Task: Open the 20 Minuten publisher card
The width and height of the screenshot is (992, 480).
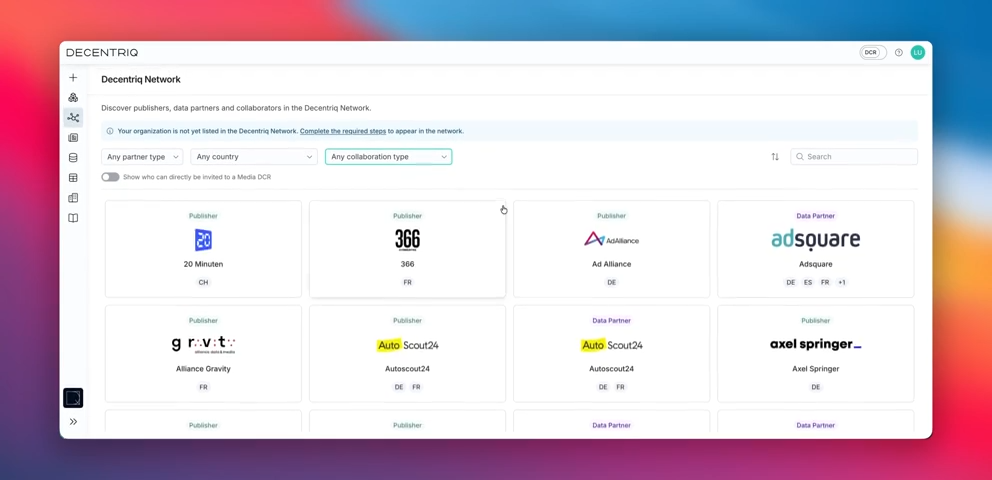Action: point(203,249)
